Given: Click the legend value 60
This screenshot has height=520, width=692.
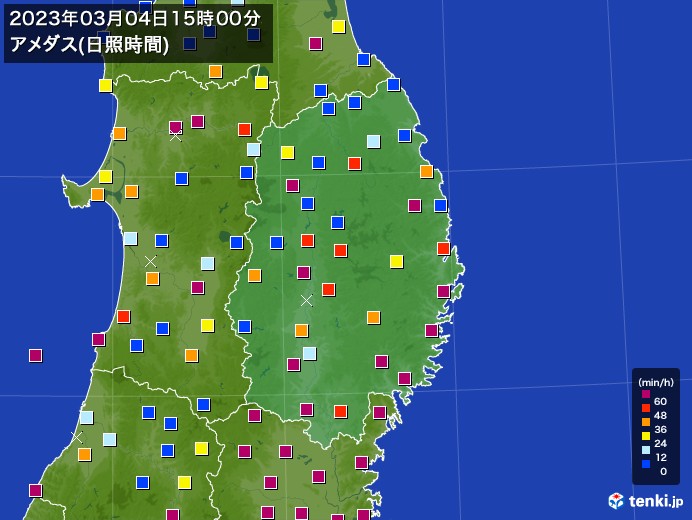Looking at the screenshot, I should [x=660, y=401].
